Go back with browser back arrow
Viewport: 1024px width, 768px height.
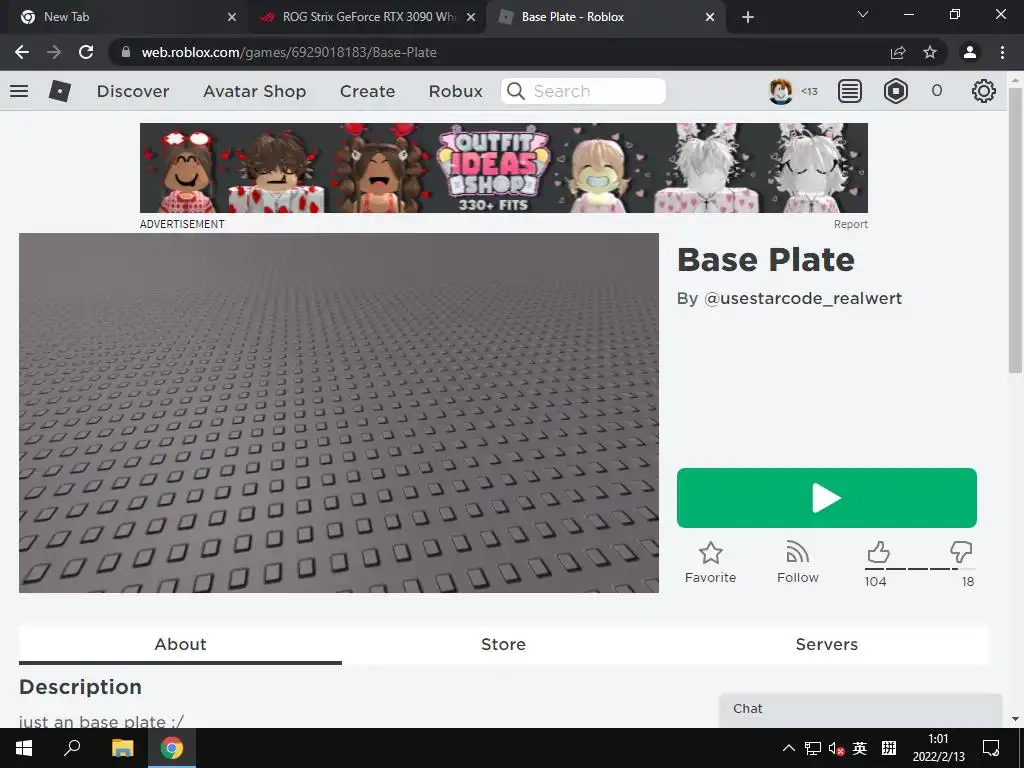tap(22, 52)
